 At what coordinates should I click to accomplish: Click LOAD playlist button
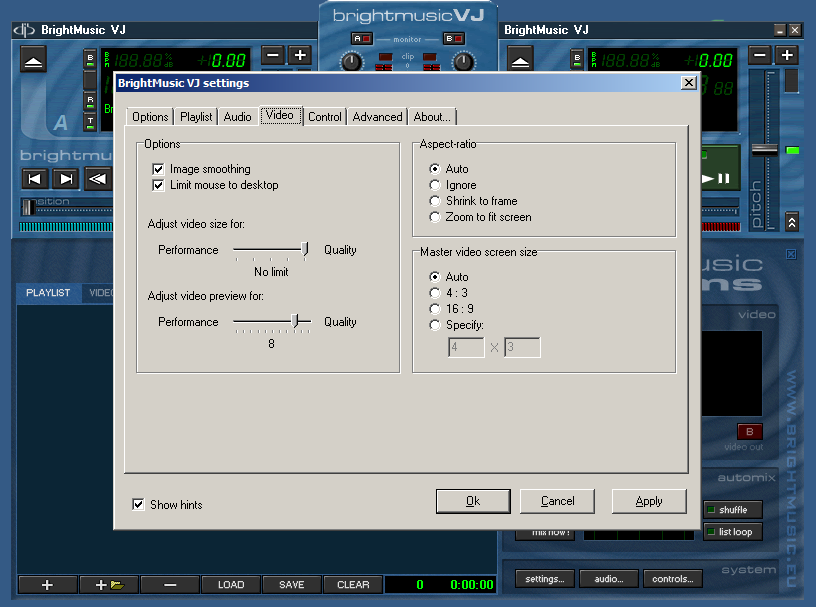[231, 585]
